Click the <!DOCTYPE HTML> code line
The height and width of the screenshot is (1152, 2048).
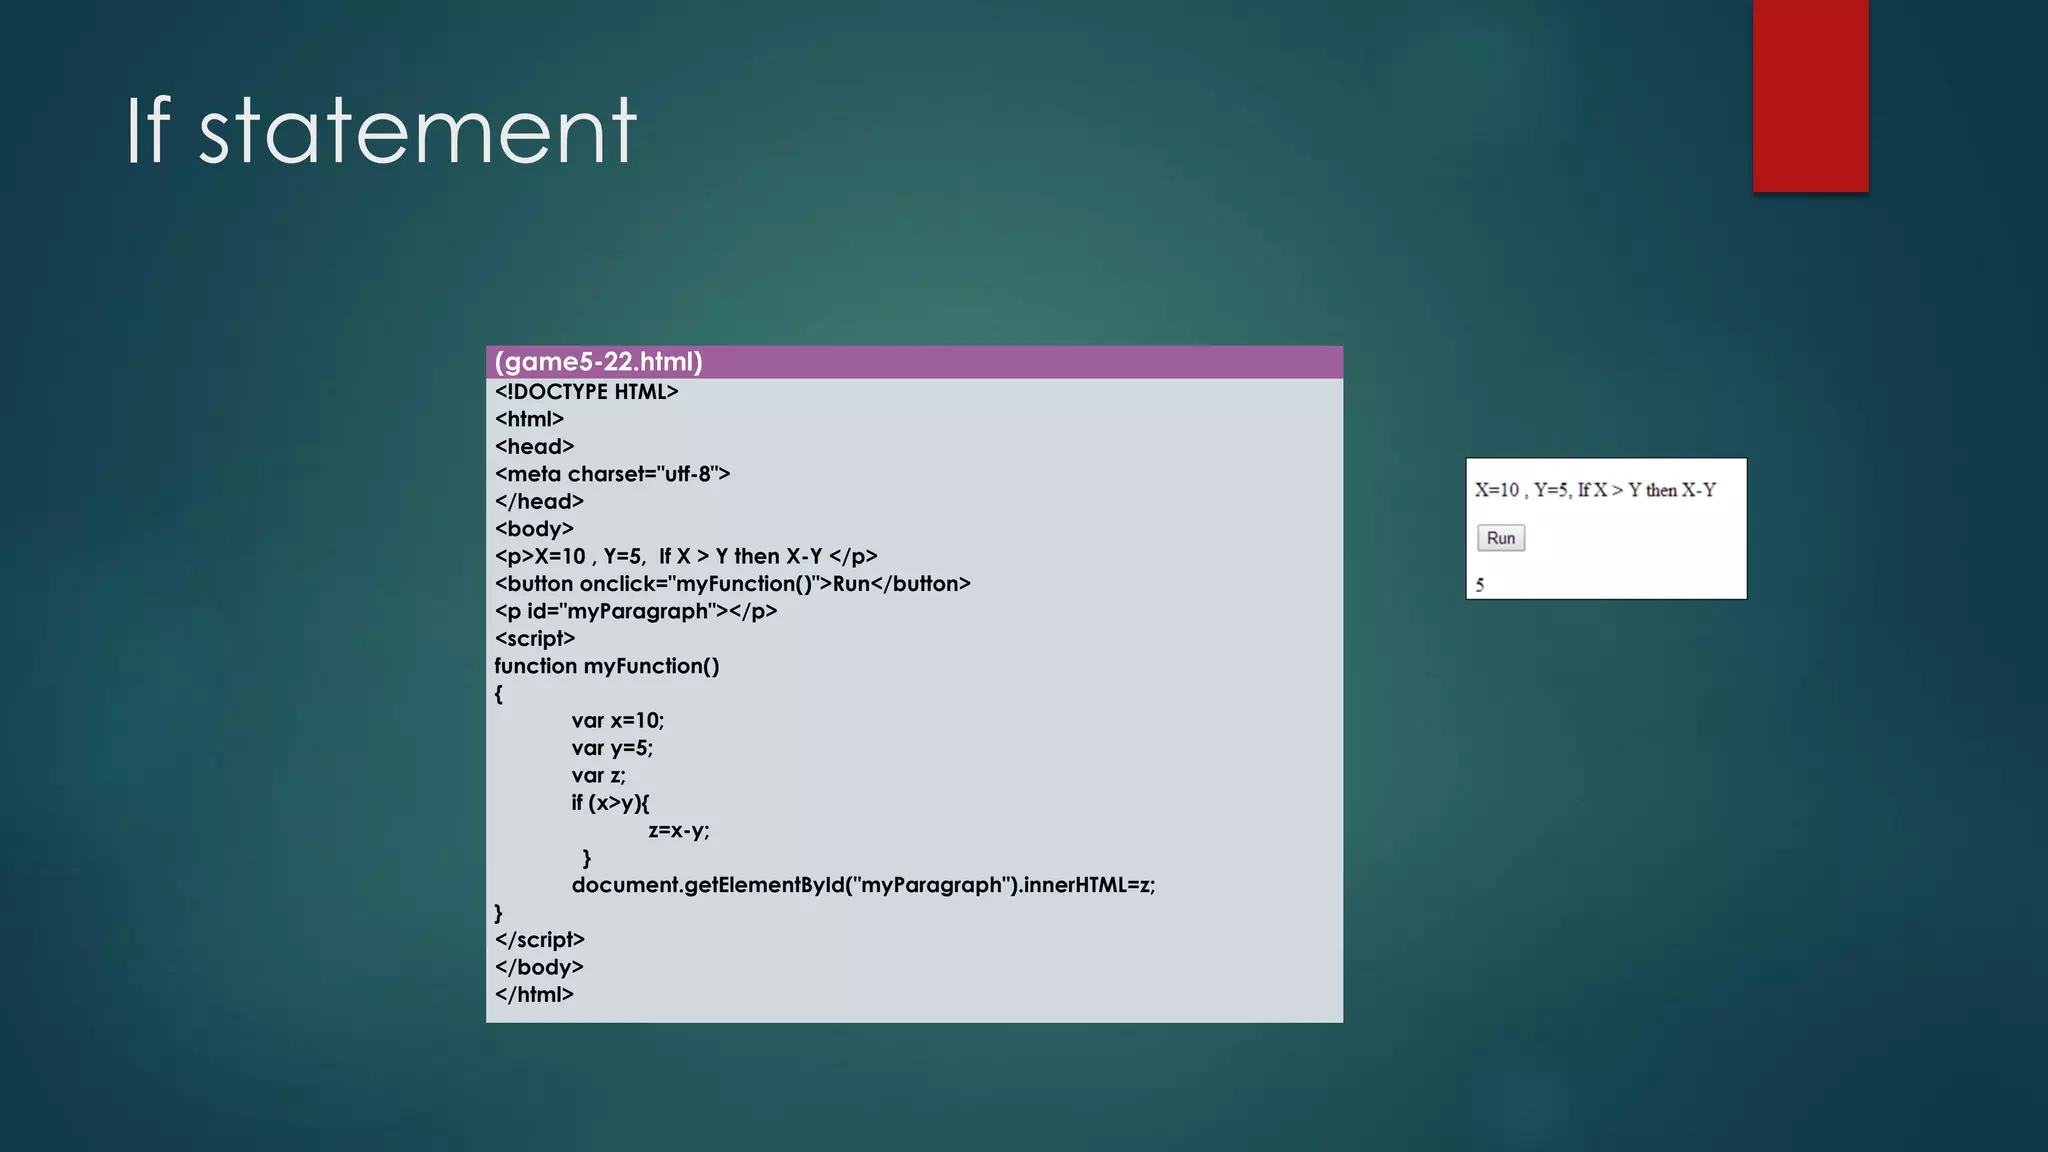[x=586, y=392]
